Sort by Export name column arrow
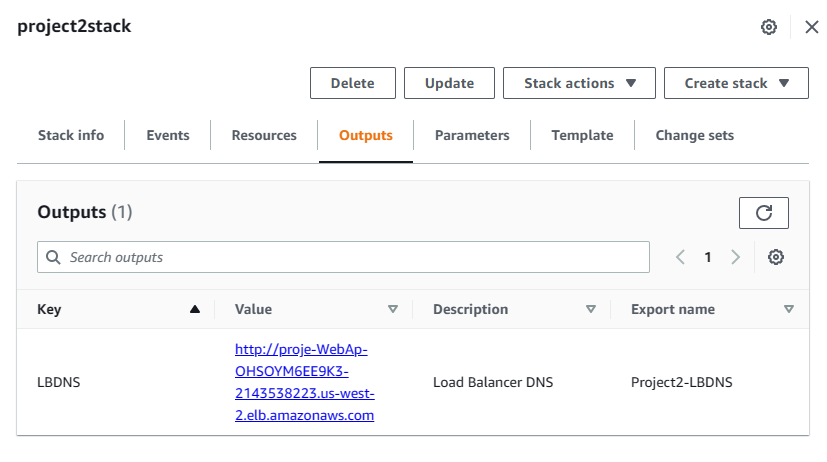This screenshot has height=462, width=827. click(x=789, y=309)
